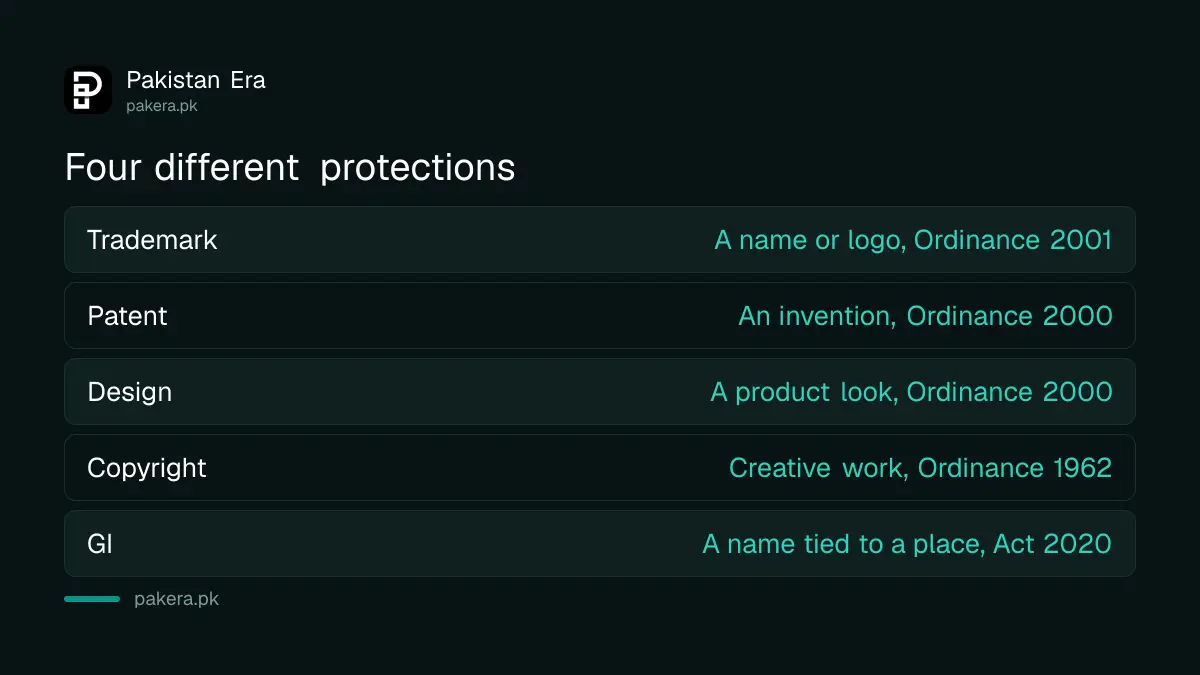Open the footer pakera.pk link
The width and height of the screenshot is (1200, 675).
176,600
